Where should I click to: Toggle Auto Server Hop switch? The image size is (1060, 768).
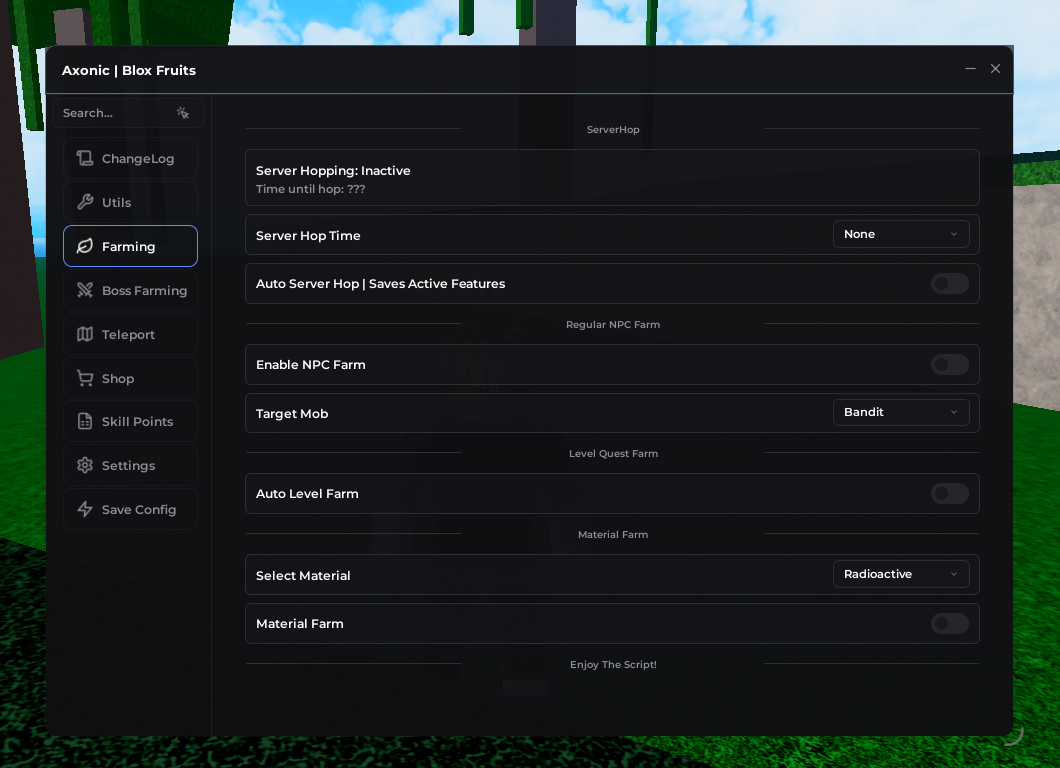click(950, 284)
